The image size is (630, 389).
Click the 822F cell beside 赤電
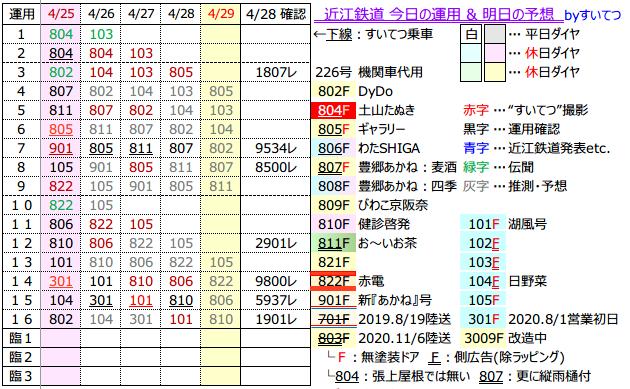(333, 281)
